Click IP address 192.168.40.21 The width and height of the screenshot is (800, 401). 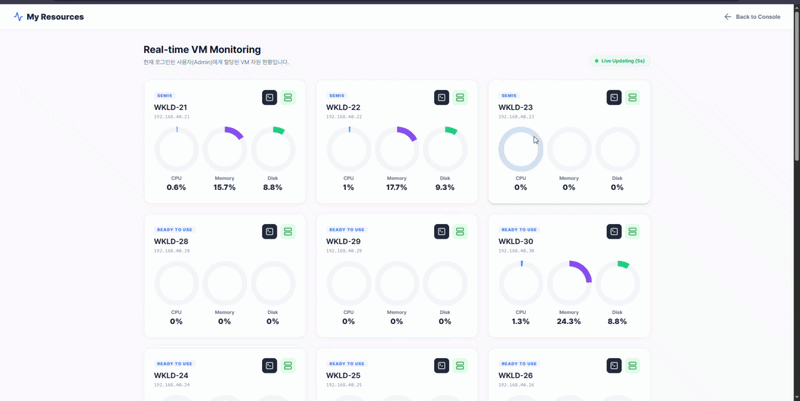172,117
